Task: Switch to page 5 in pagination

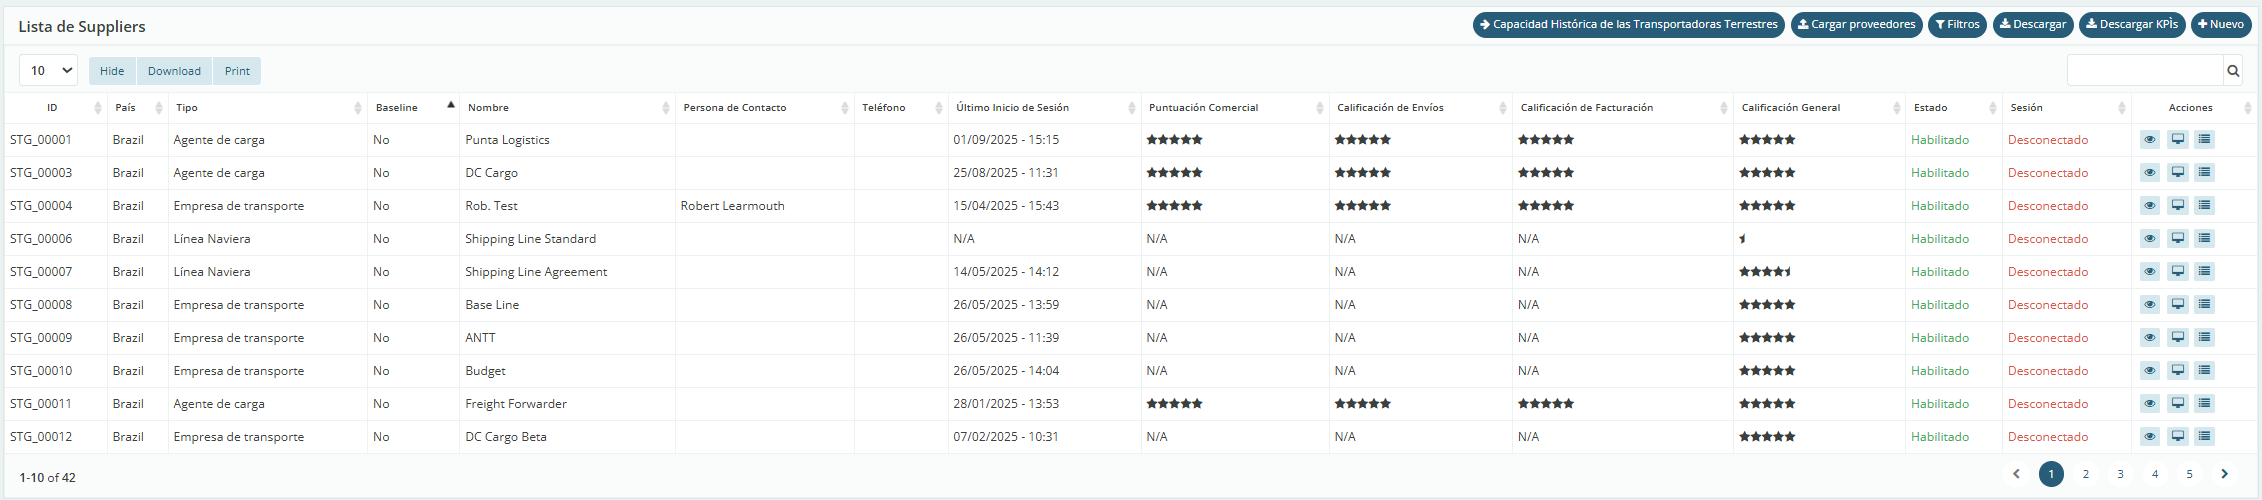Action: [x=2189, y=474]
